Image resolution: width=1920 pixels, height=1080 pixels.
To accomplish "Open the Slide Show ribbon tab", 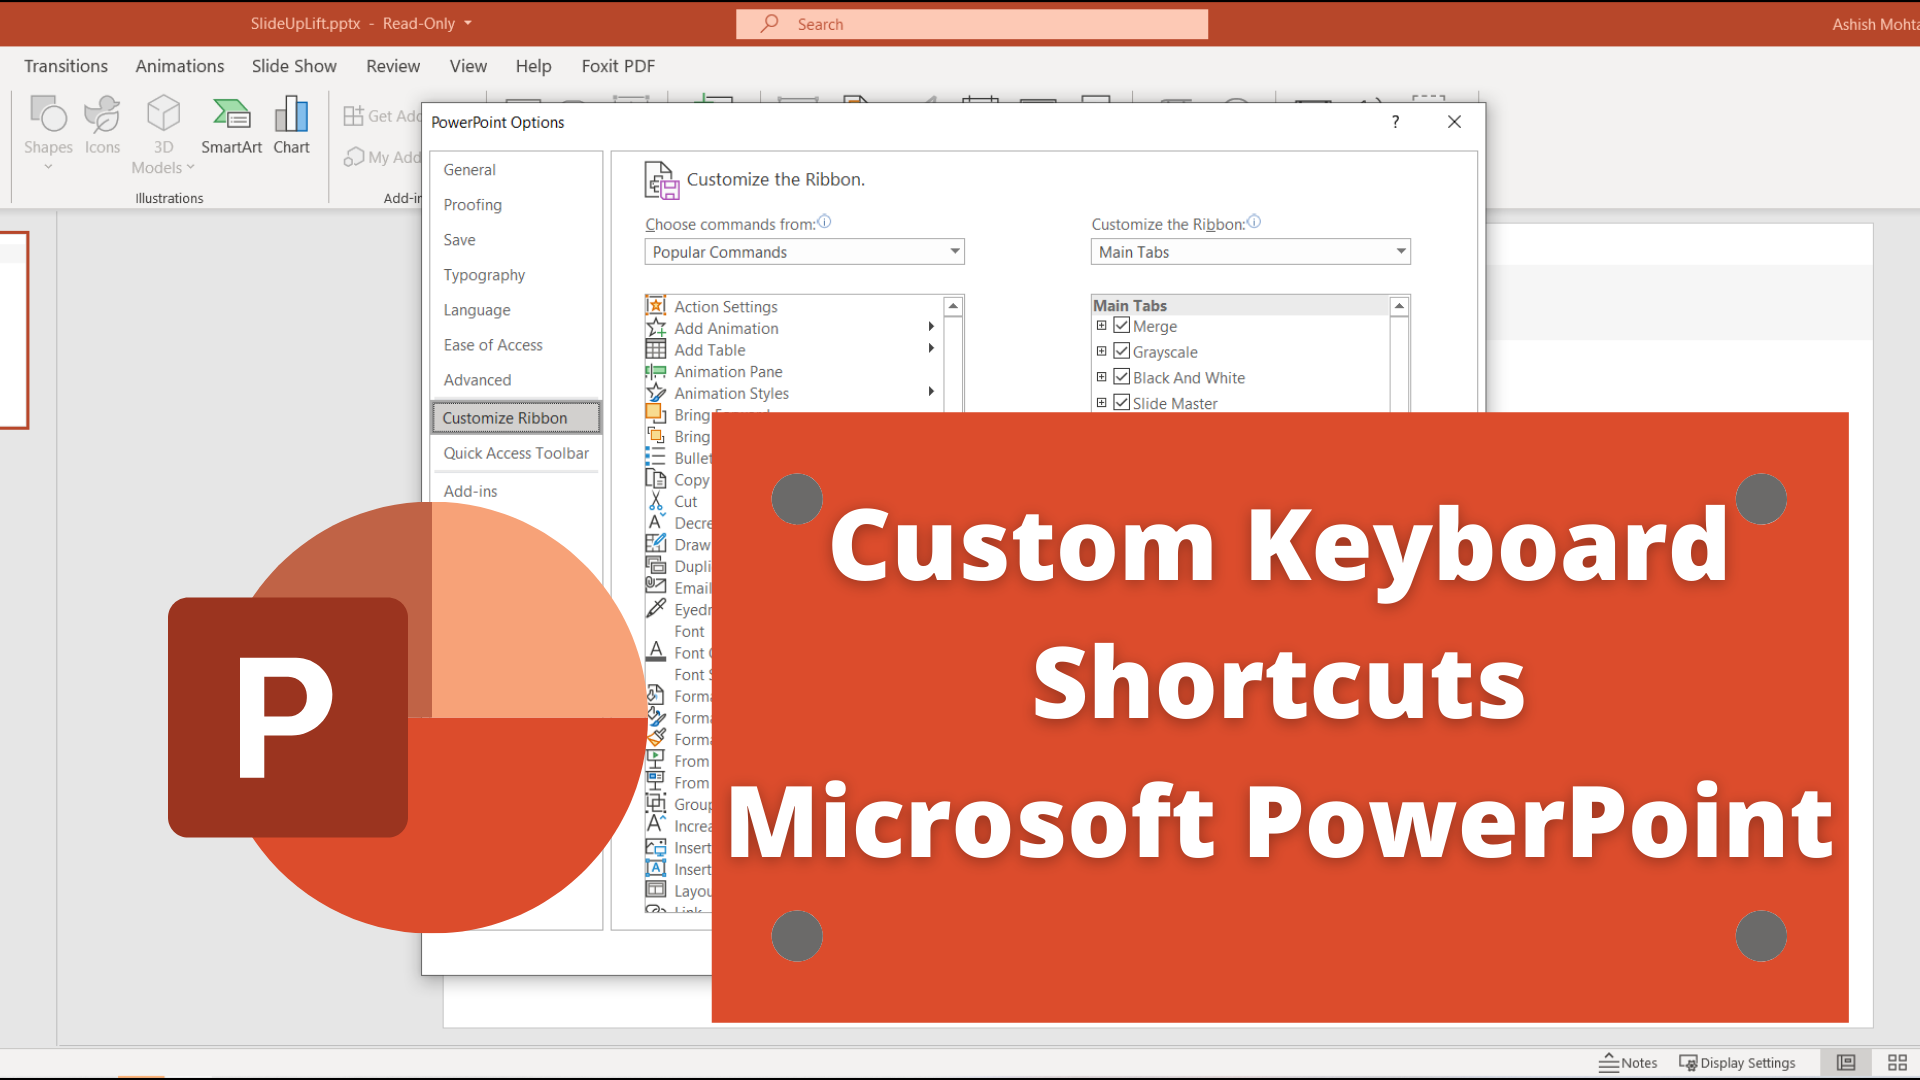I will point(294,66).
